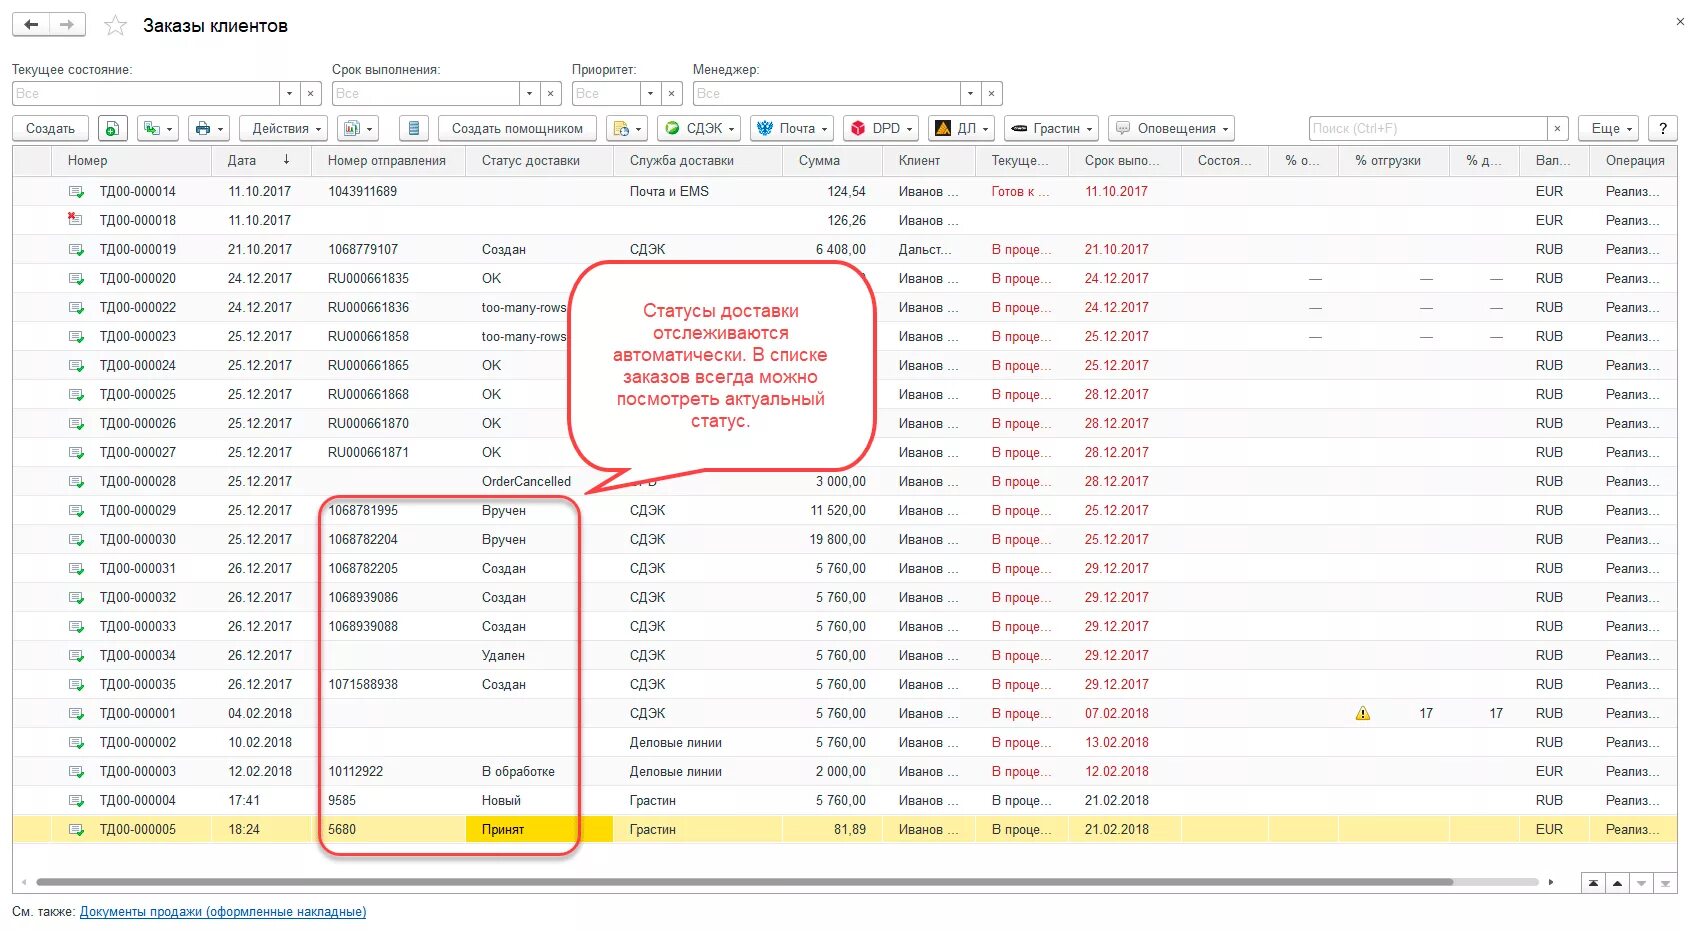Open the create-based-on icon dropdown

(x=158, y=128)
